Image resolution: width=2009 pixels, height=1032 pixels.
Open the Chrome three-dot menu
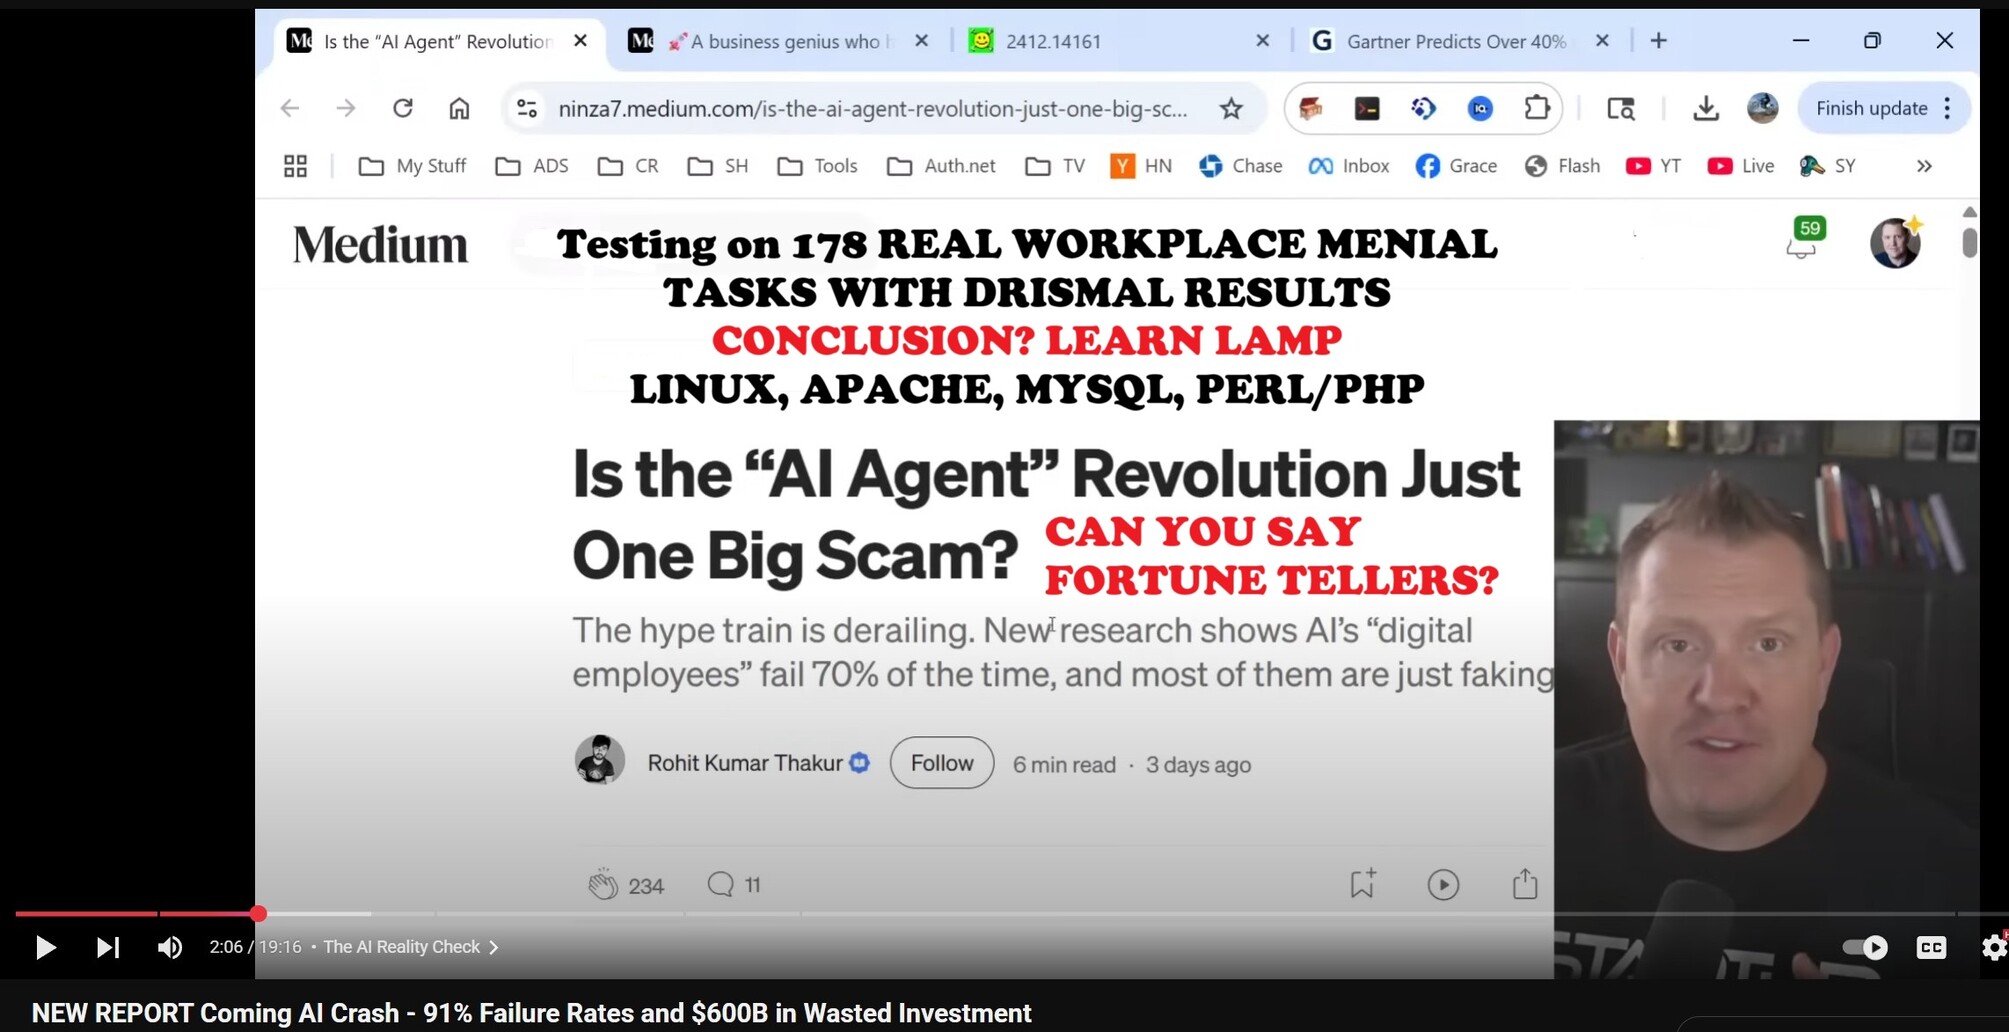1948,108
